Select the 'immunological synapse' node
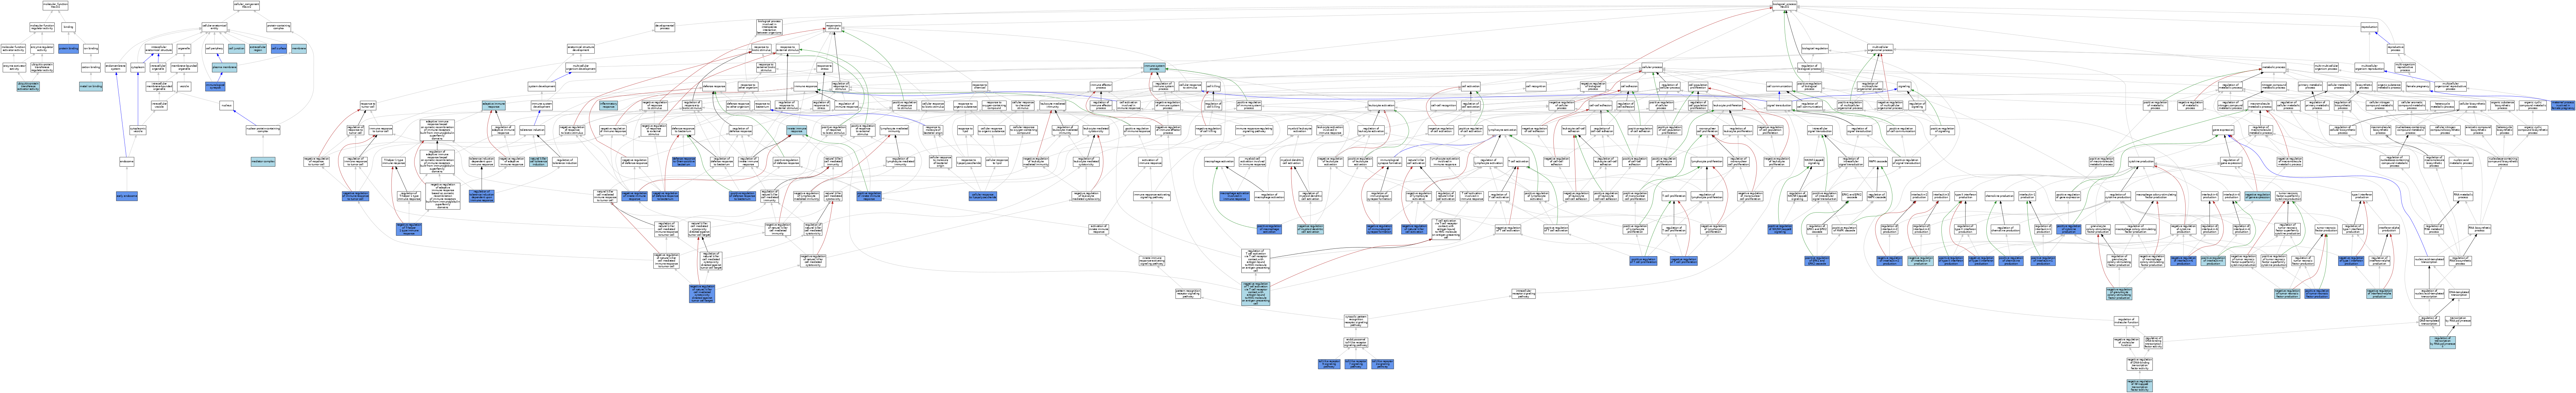 click(x=215, y=87)
